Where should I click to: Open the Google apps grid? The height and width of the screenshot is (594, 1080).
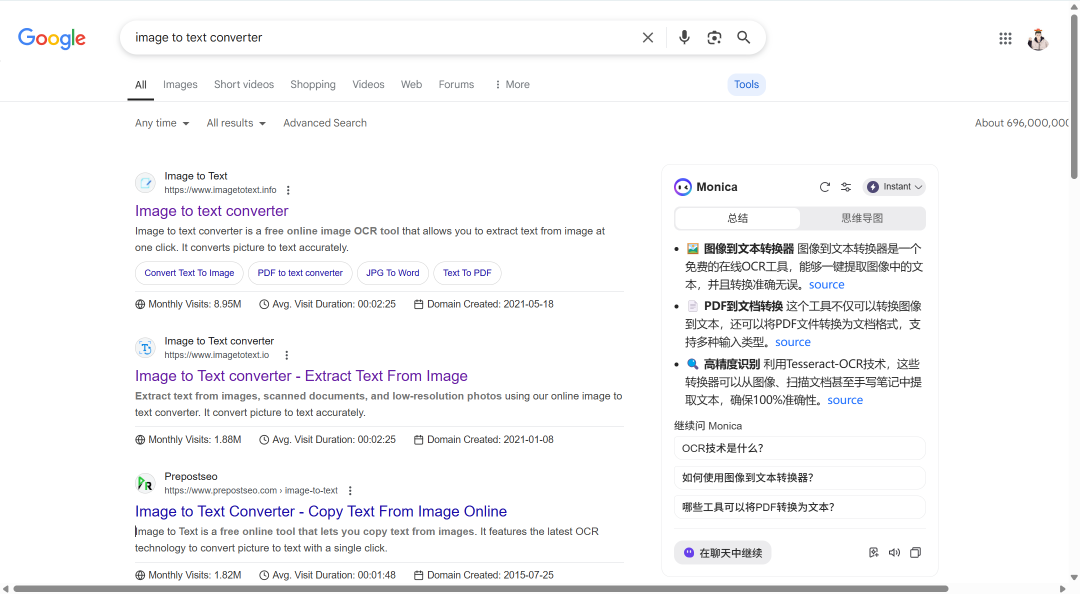[1005, 39]
